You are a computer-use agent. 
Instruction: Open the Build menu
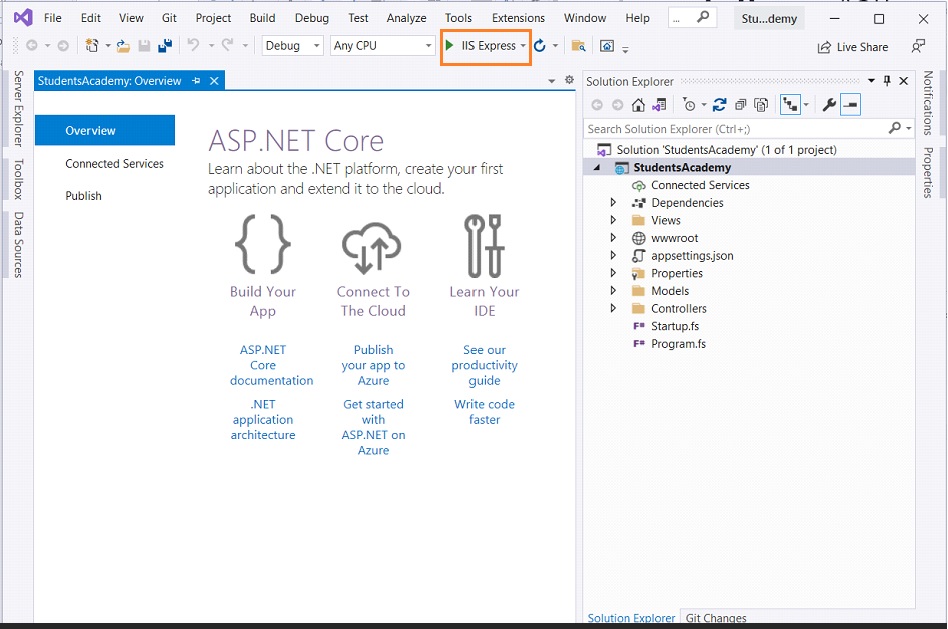click(x=262, y=18)
